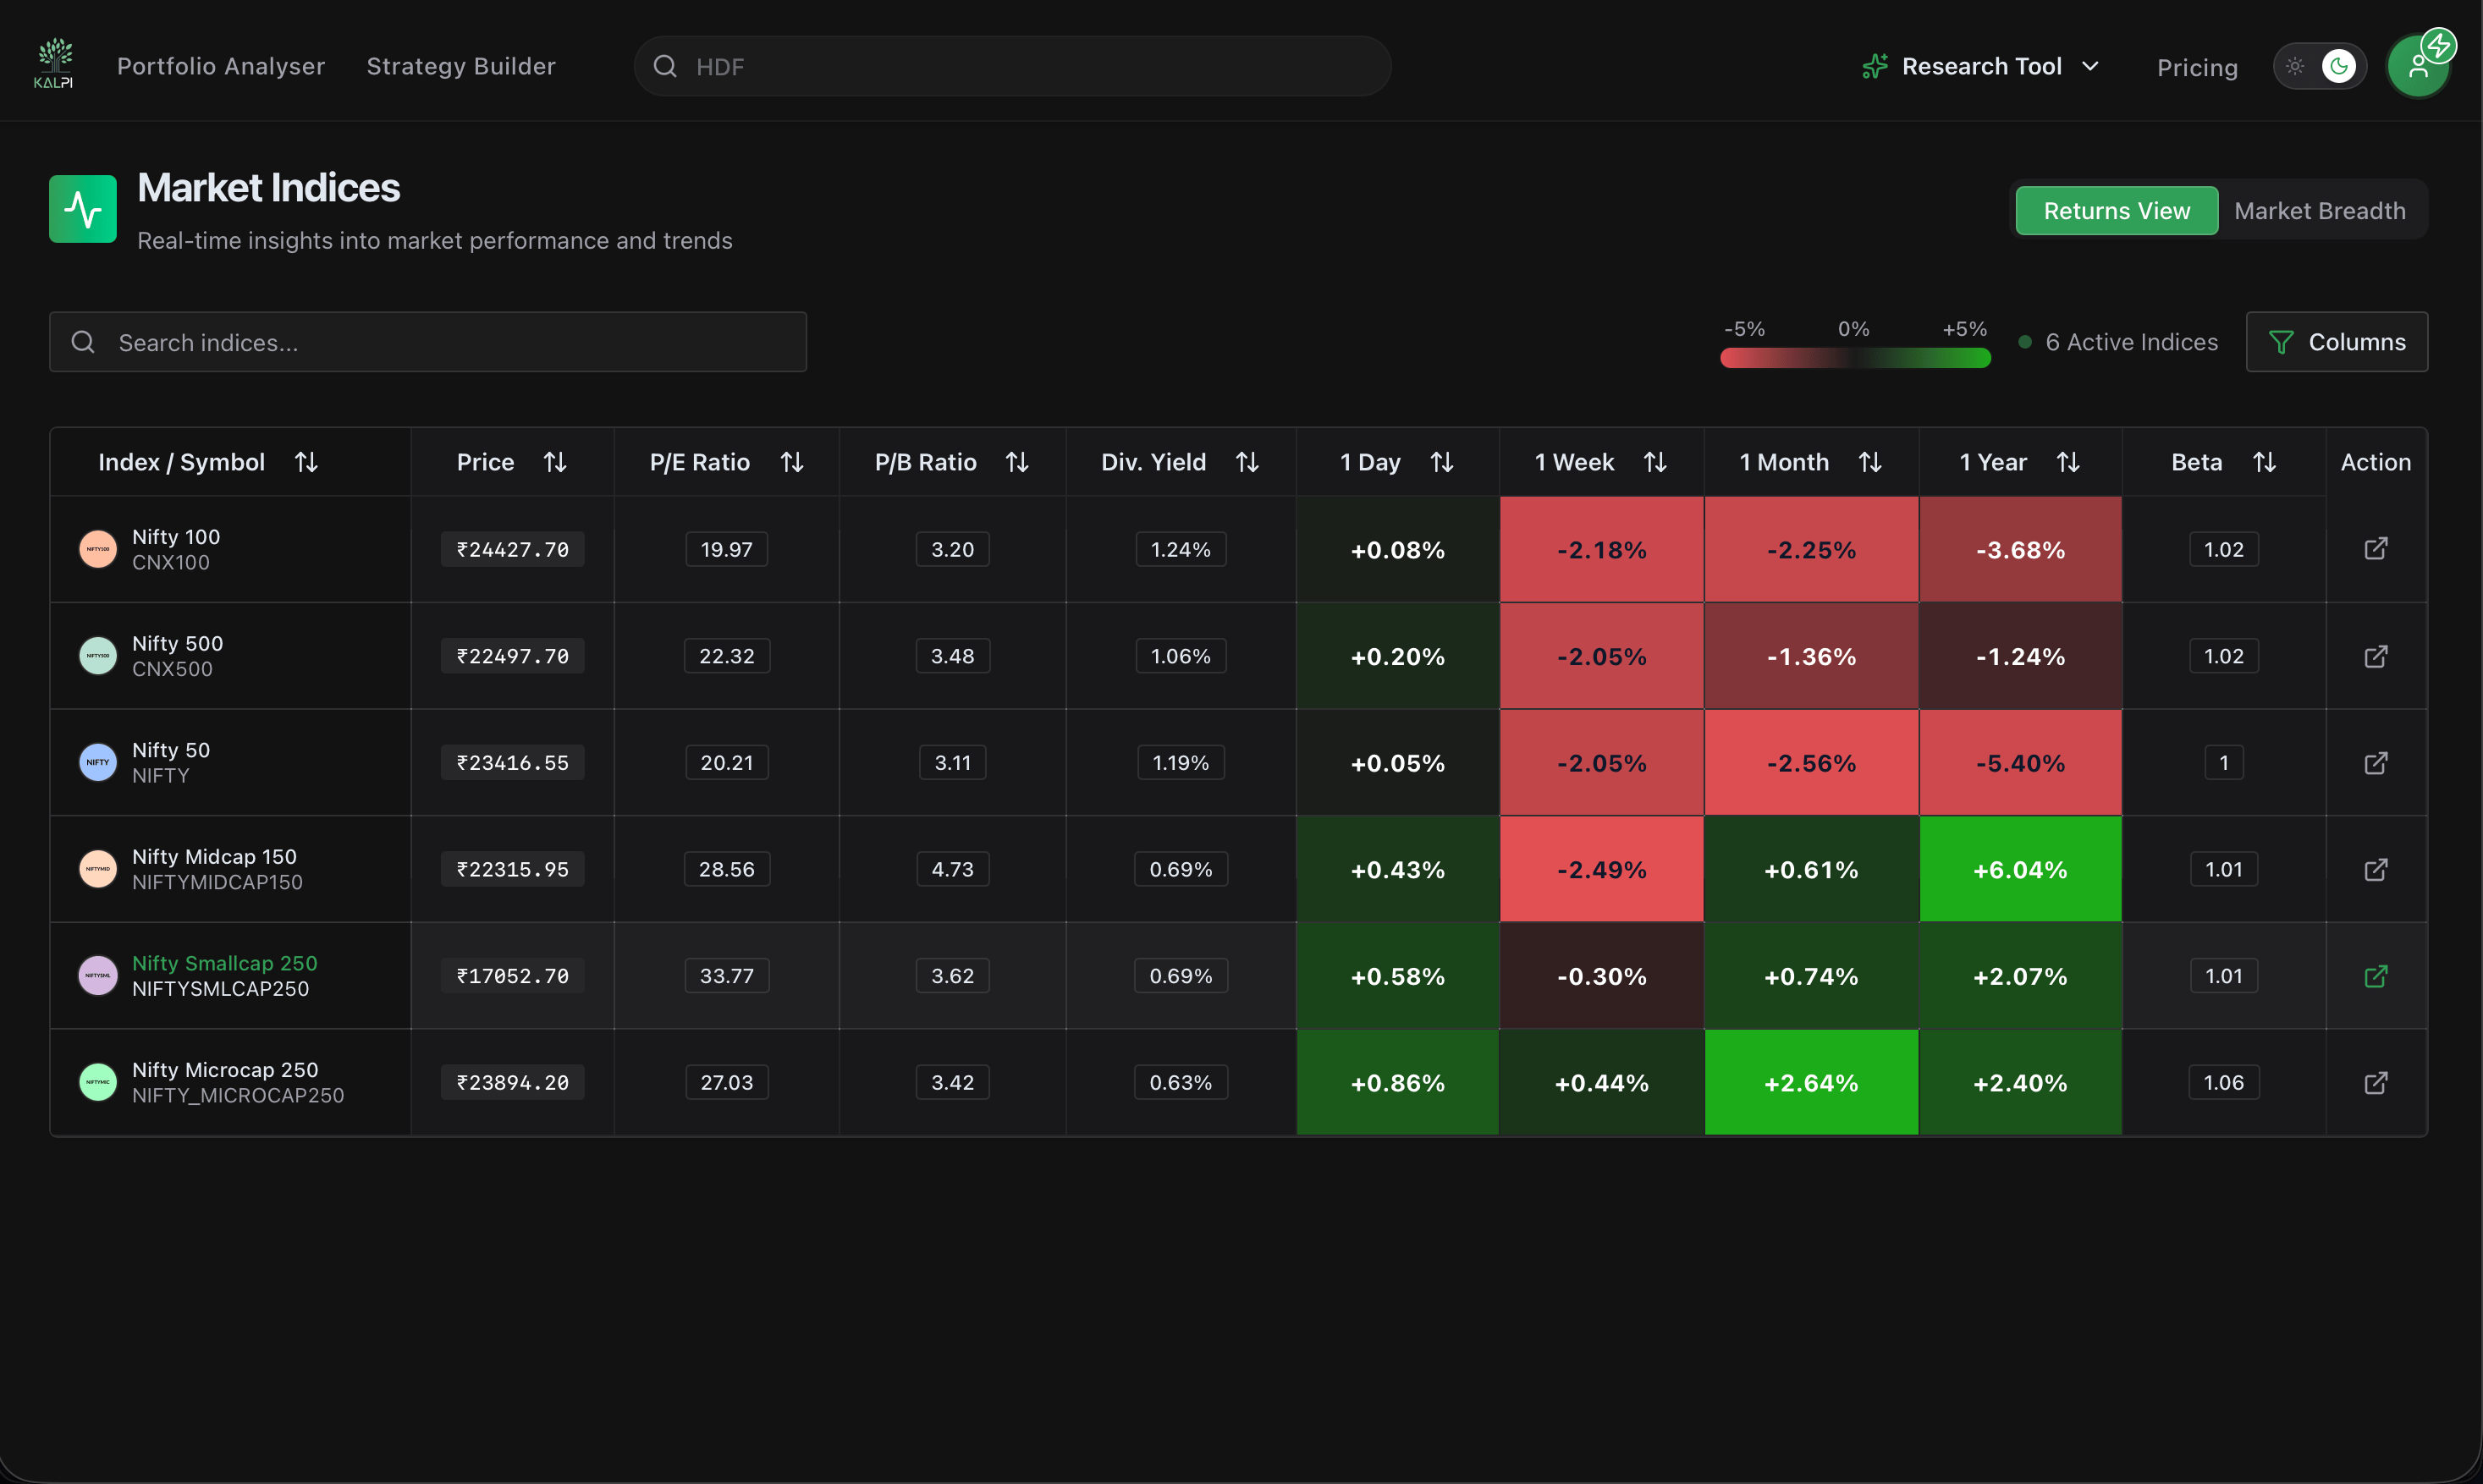The height and width of the screenshot is (1484, 2483).
Task: Click the Nifty Midcap 150 logo
Action: (x=98, y=869)
